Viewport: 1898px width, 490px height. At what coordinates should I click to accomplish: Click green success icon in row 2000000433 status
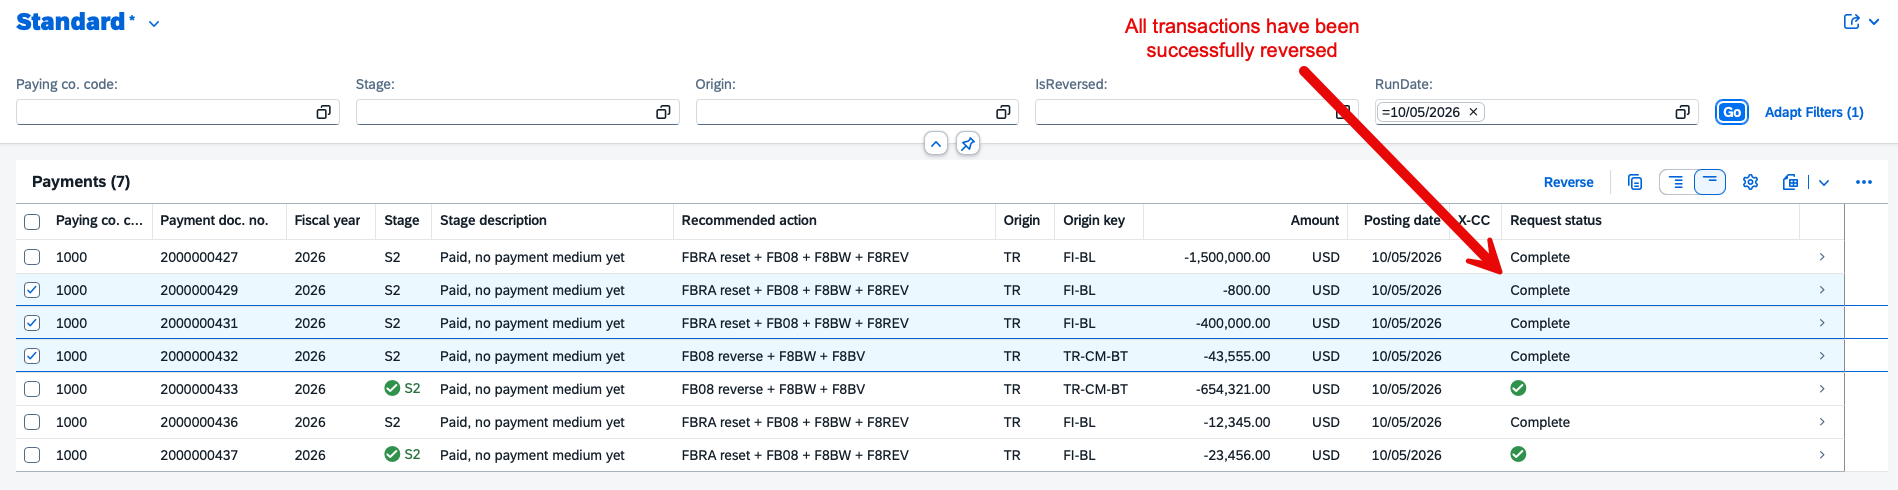click(x=1518, y=388)
